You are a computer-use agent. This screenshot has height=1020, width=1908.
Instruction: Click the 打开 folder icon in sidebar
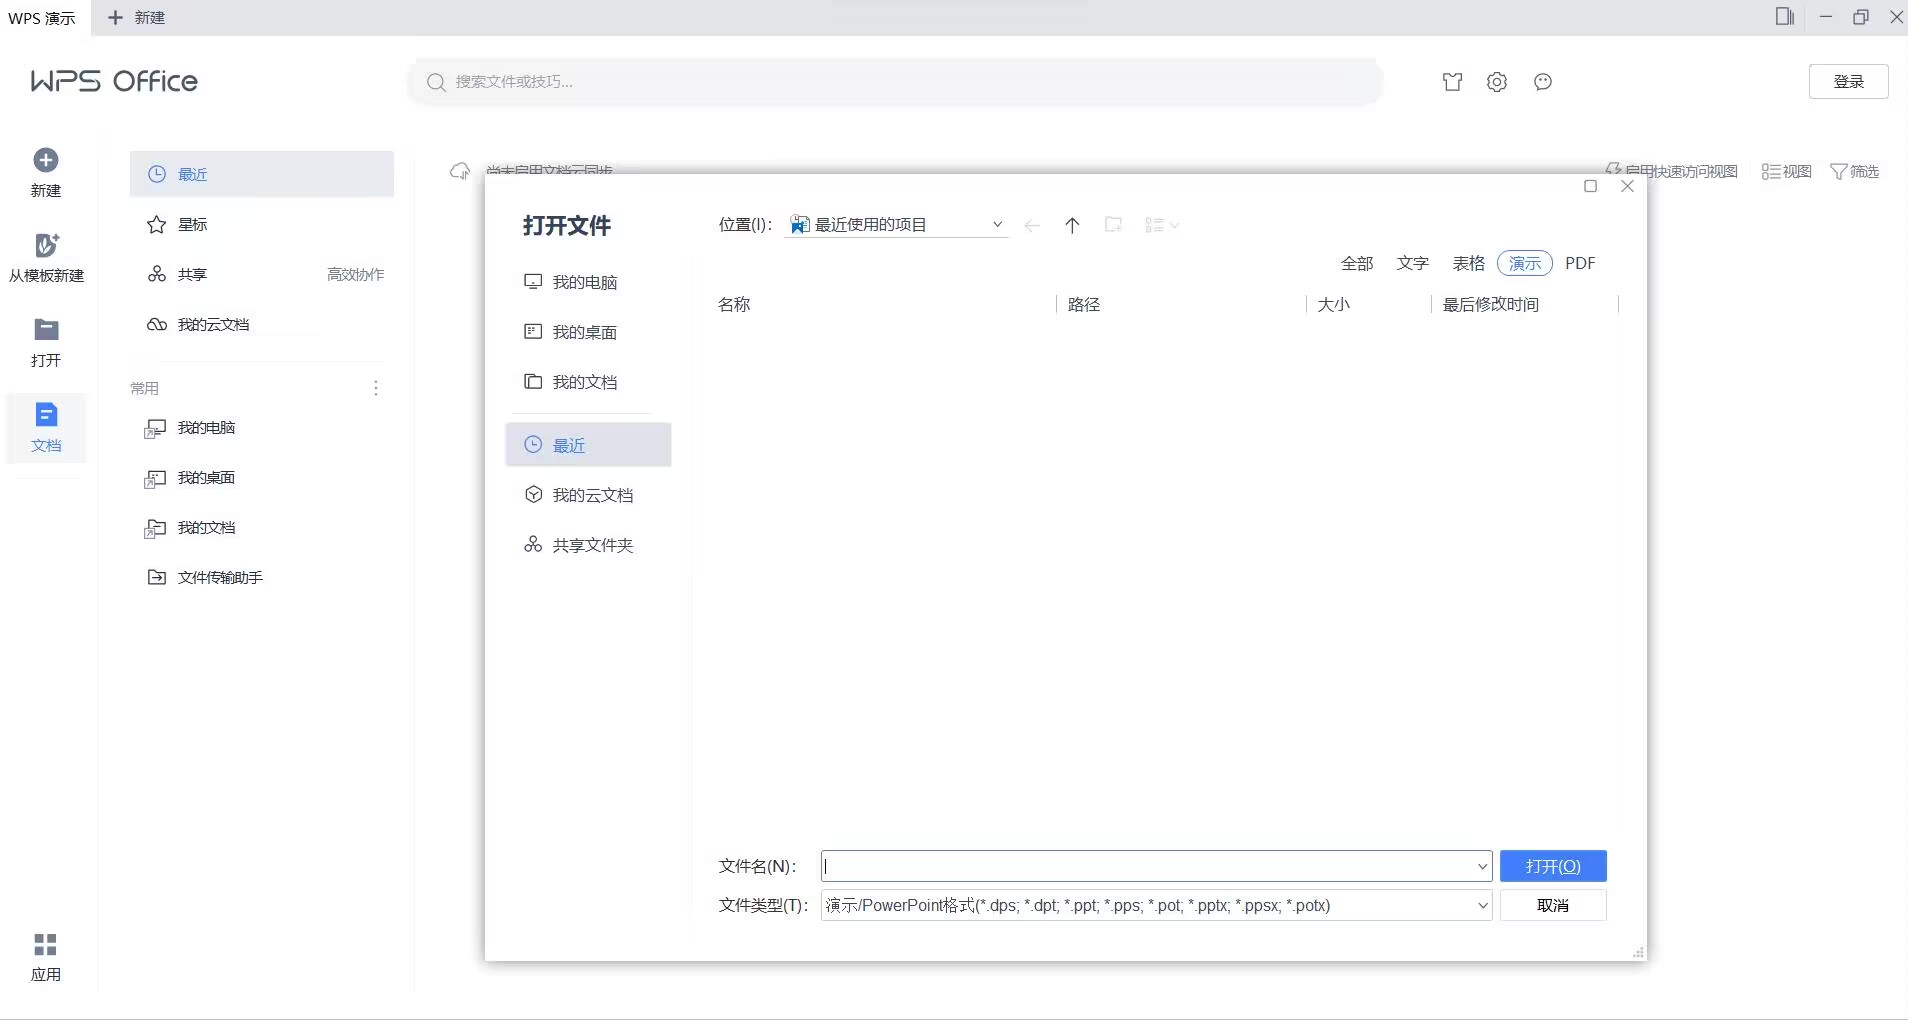pos(46,331)
